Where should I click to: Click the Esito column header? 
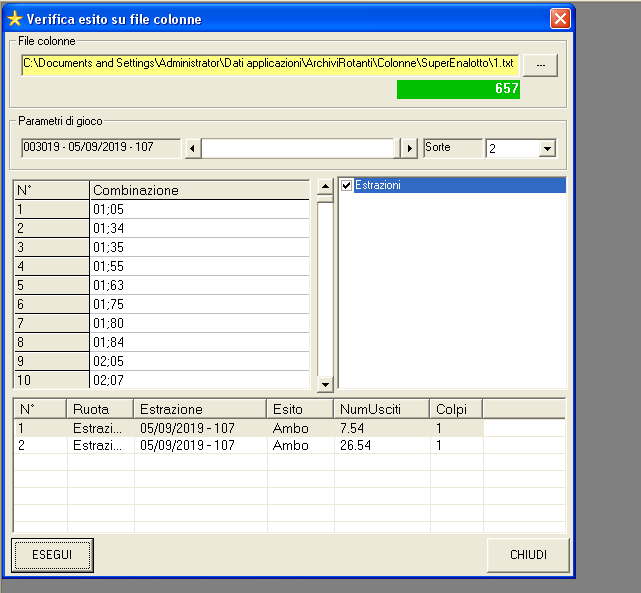(300, 409)
